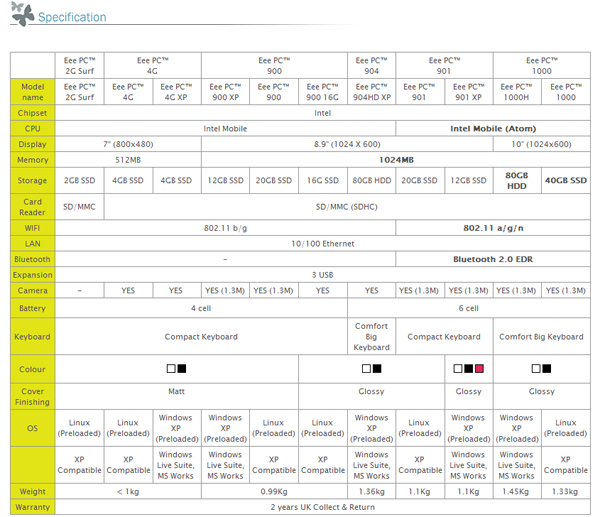Click the Warranty row header
Screen dimensions: 600x517
coord(33,507)
